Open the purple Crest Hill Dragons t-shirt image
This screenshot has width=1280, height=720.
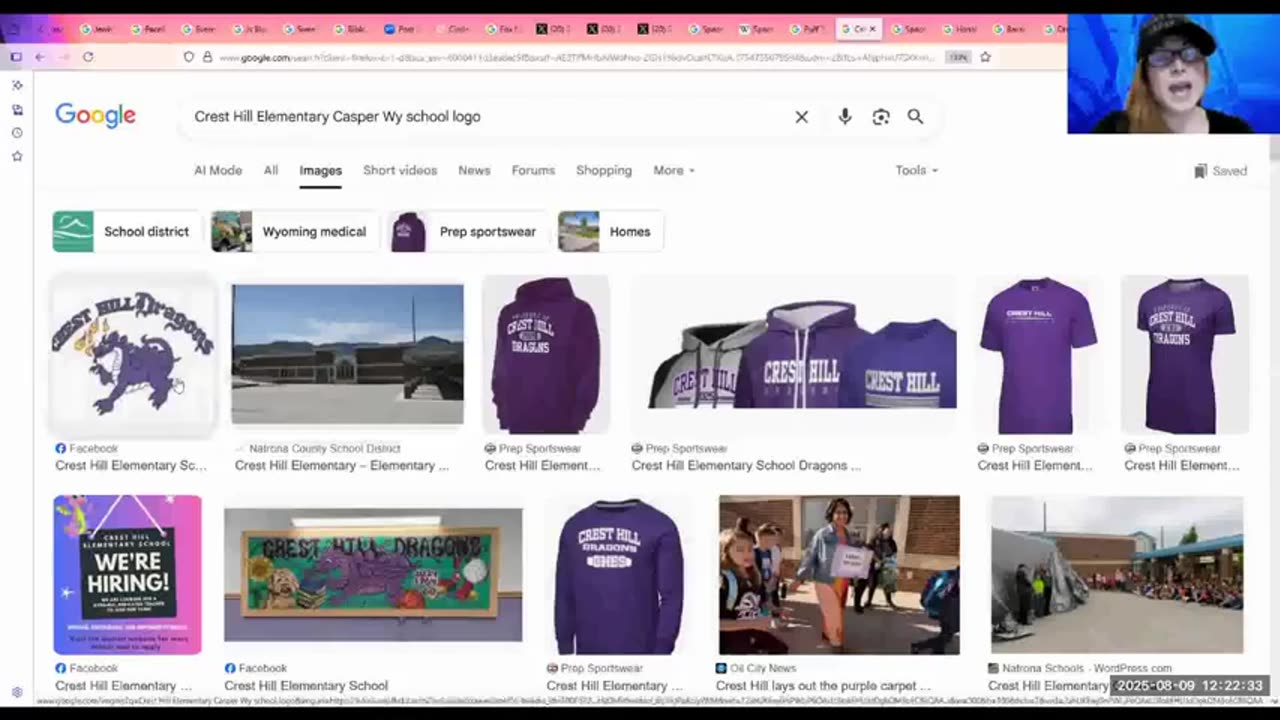[x=1185, y=355]
